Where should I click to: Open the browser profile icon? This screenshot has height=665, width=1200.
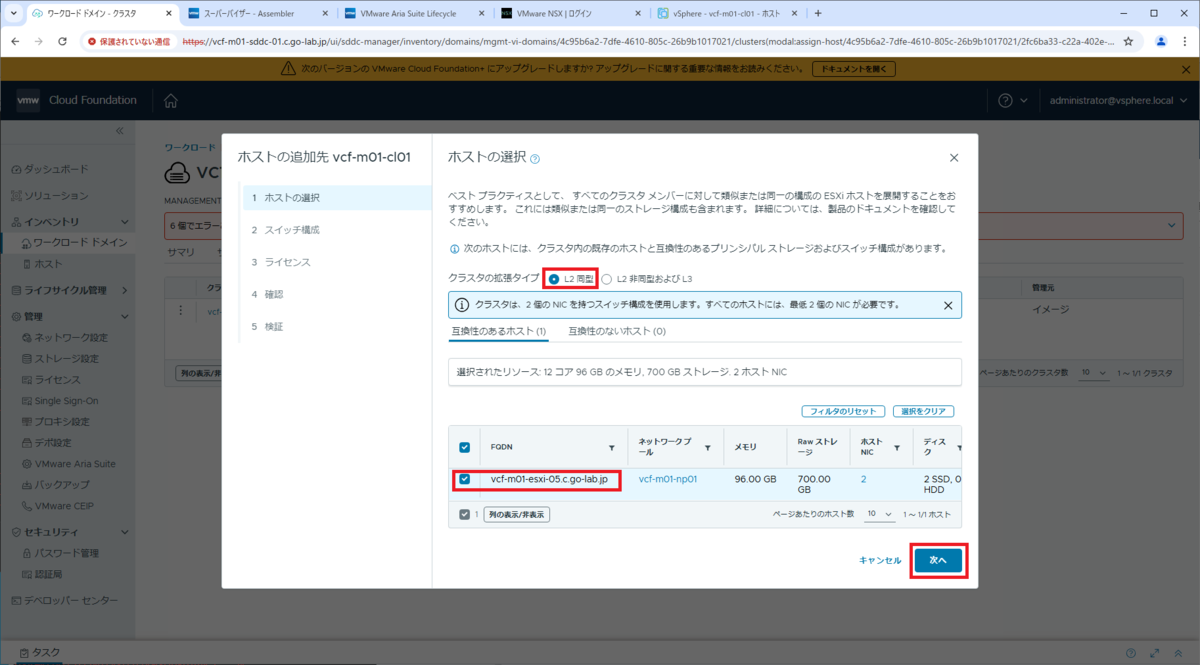pos(1161,42)
